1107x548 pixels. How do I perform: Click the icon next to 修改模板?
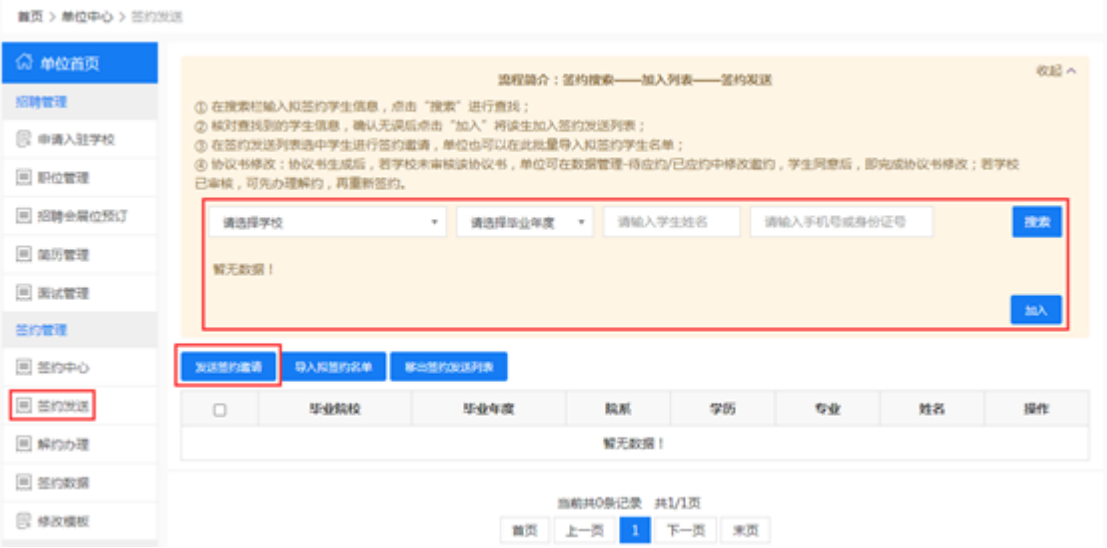[24, 521]
